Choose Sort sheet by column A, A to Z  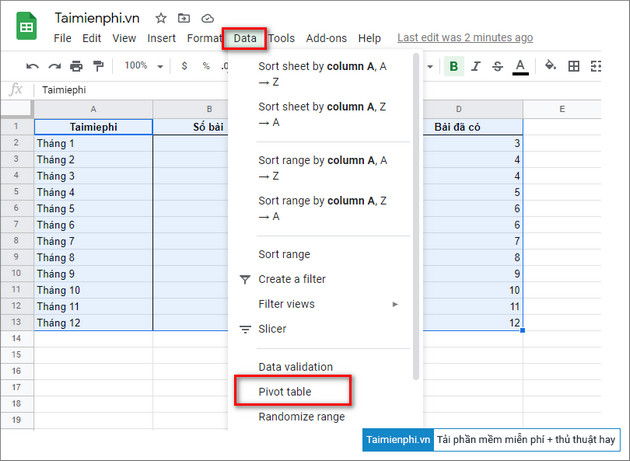(325, 74)
